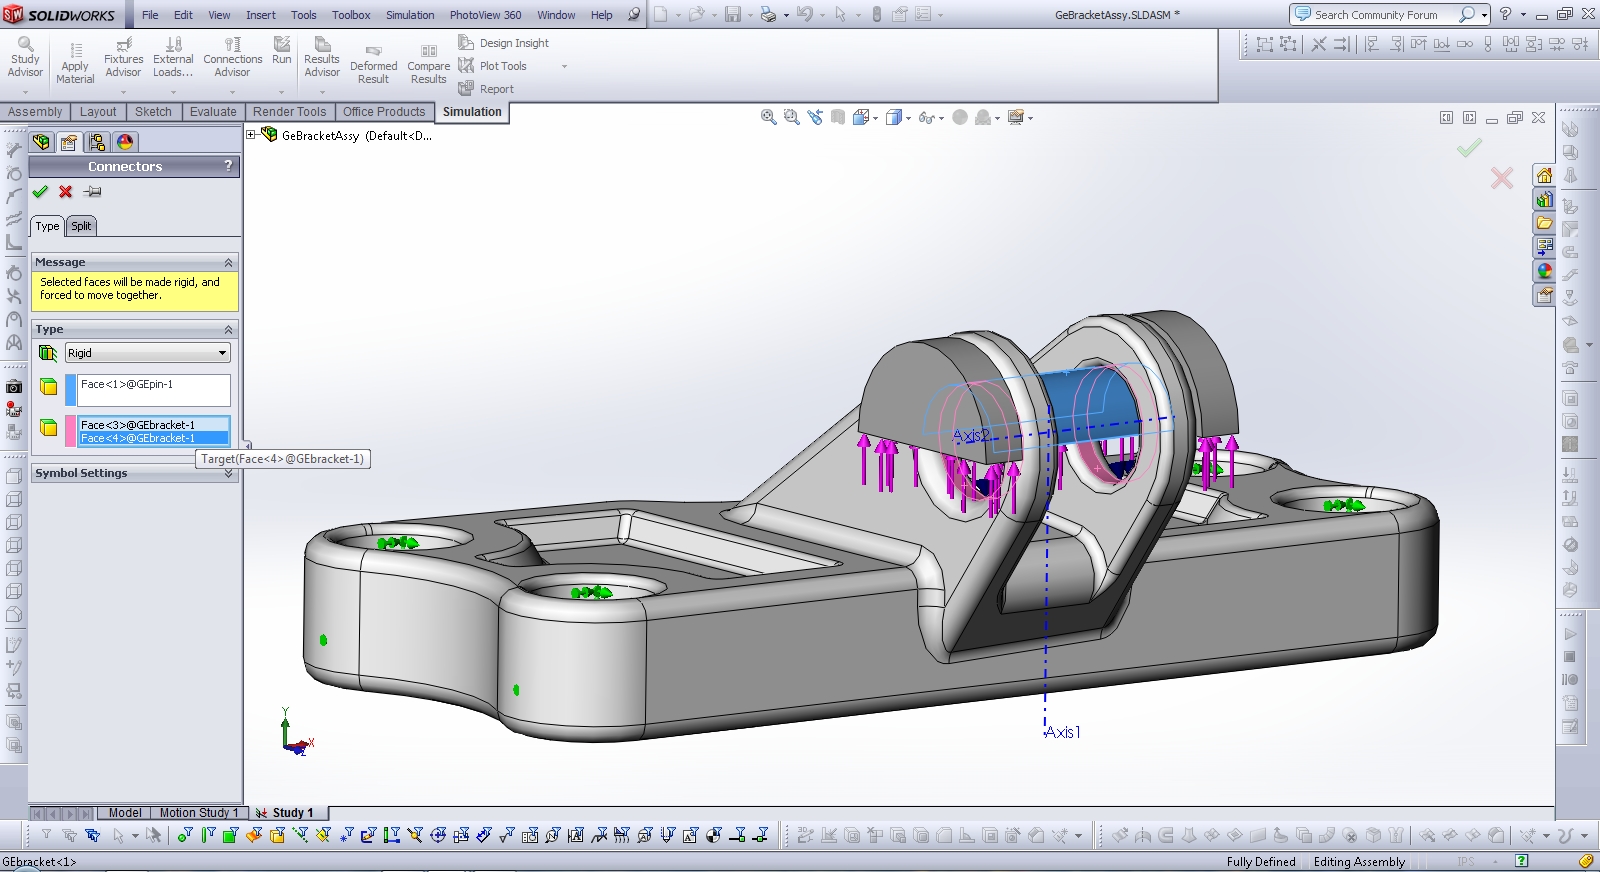The height and width of the screenshot is (872, 1600).
Task: Click the Undo icon
Action: pos(804,14)
